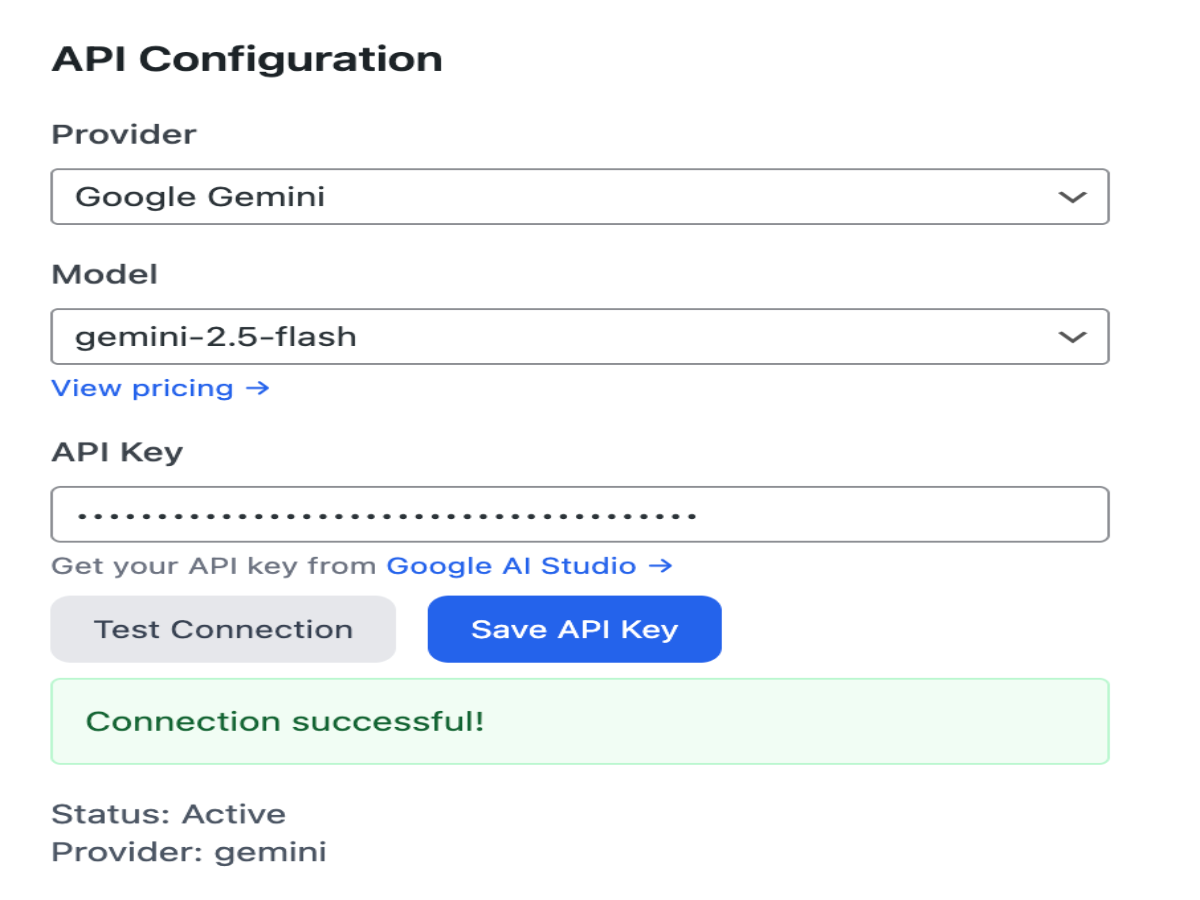Click the Status: Active text
The image size is (1200, 900).
(167, 813)
